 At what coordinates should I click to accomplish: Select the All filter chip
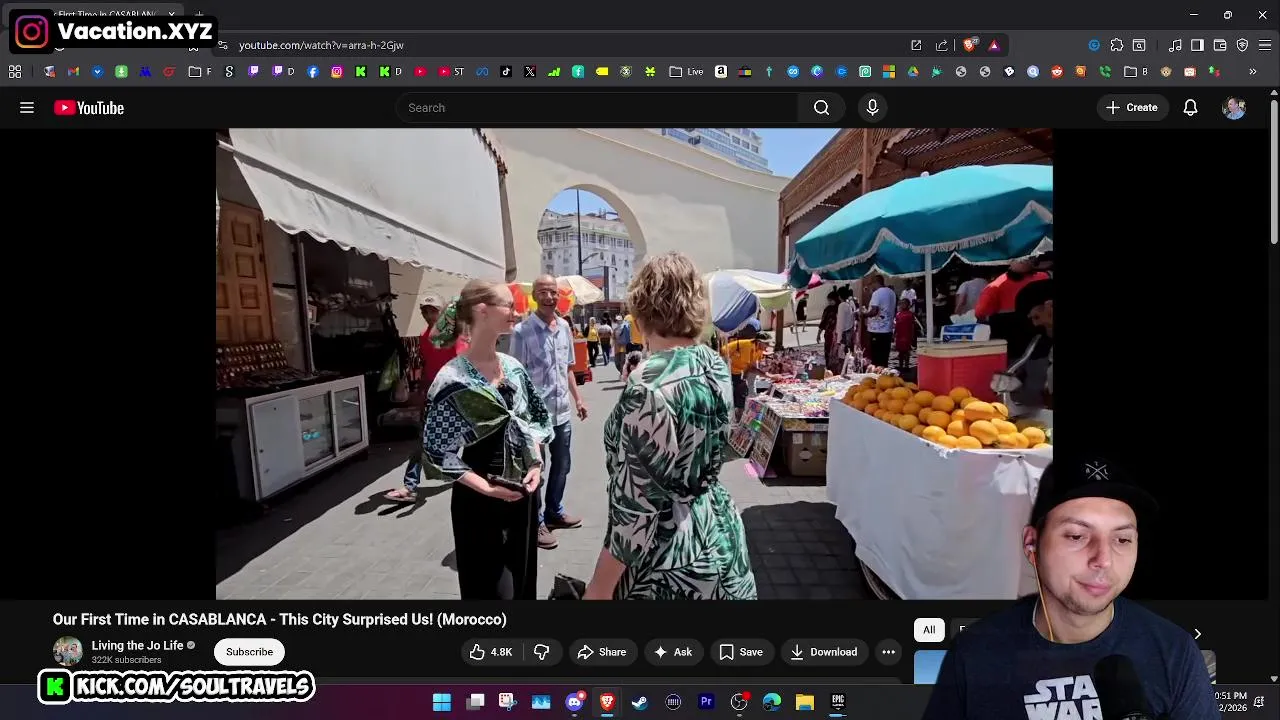(929, 629)
